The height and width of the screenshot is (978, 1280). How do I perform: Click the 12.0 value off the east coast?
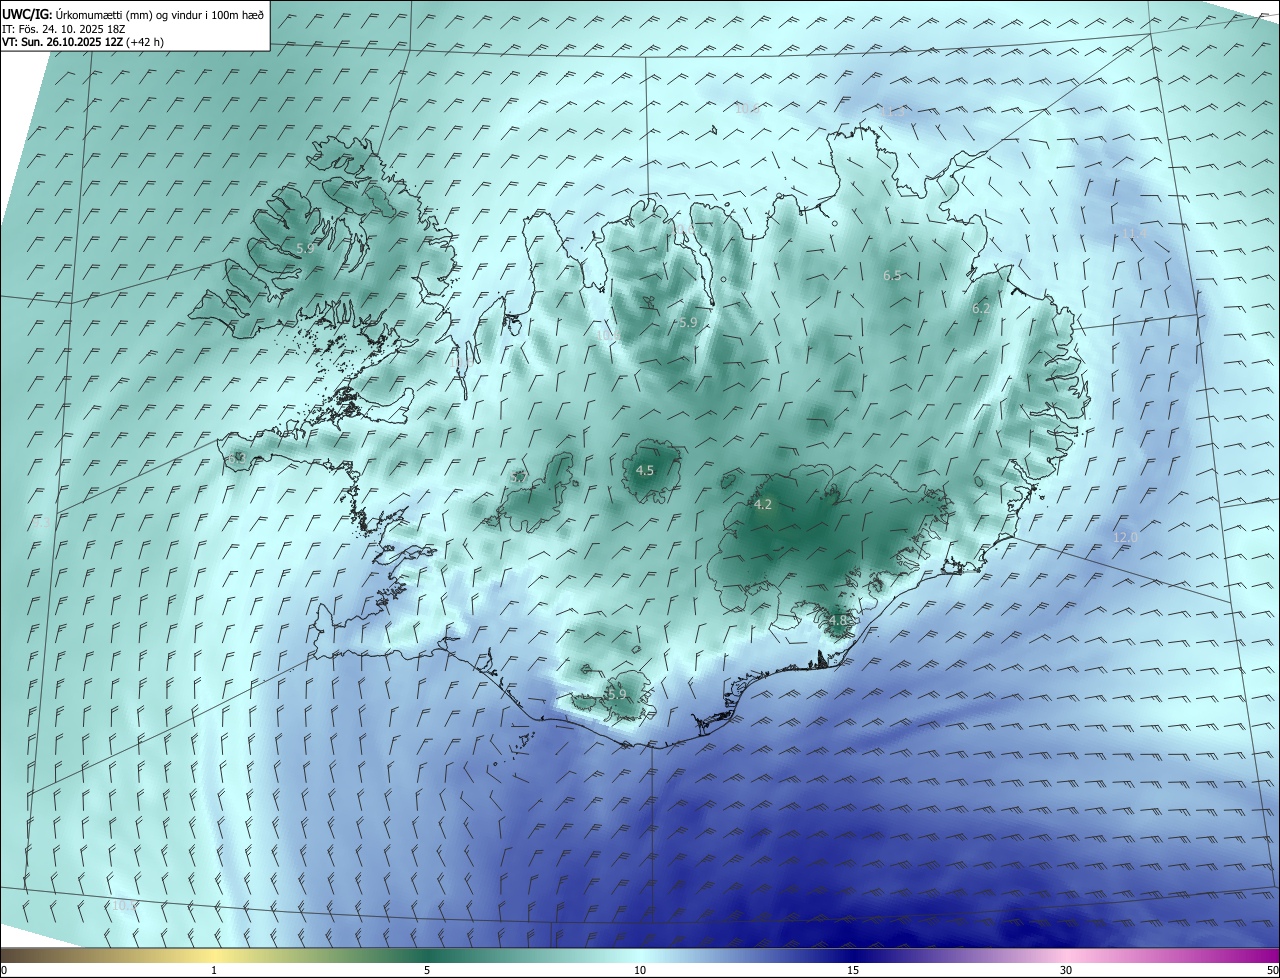coord(1125,537)
